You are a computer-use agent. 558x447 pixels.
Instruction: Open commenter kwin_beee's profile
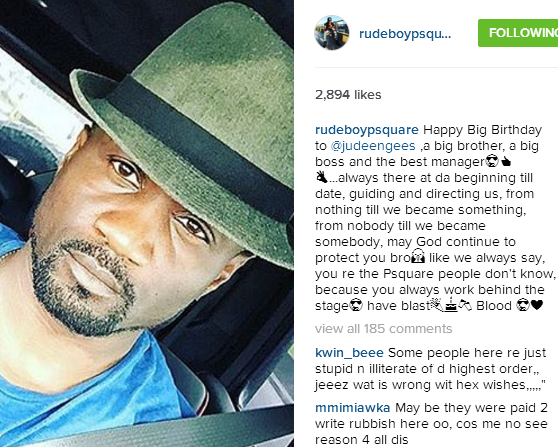point(349,353)
